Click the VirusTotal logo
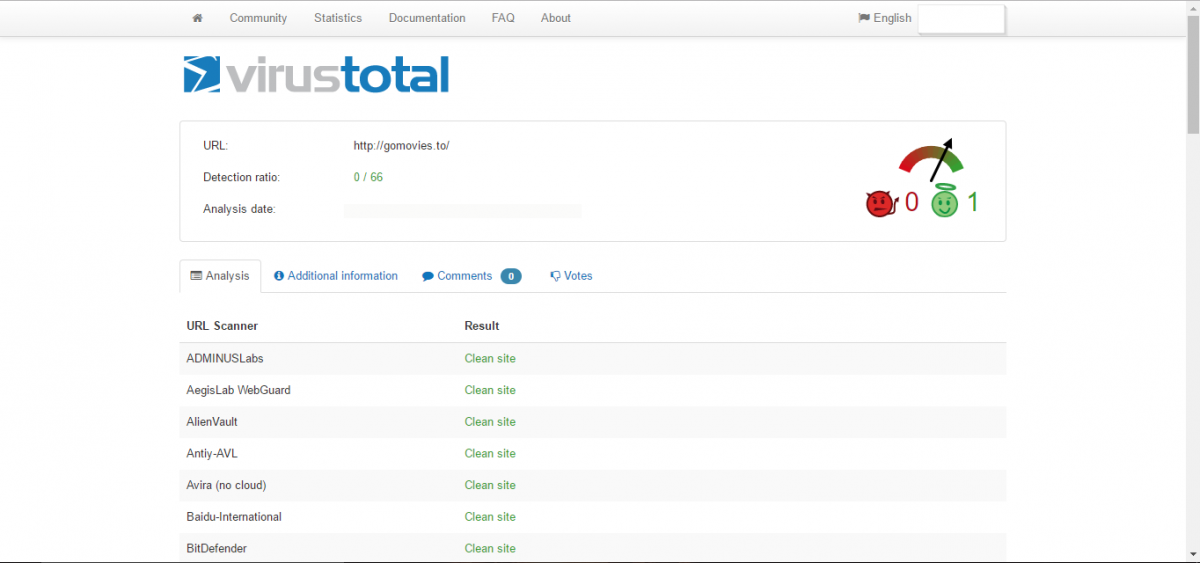This screenshot has height=563, width=1200. (x=316, y=75)
